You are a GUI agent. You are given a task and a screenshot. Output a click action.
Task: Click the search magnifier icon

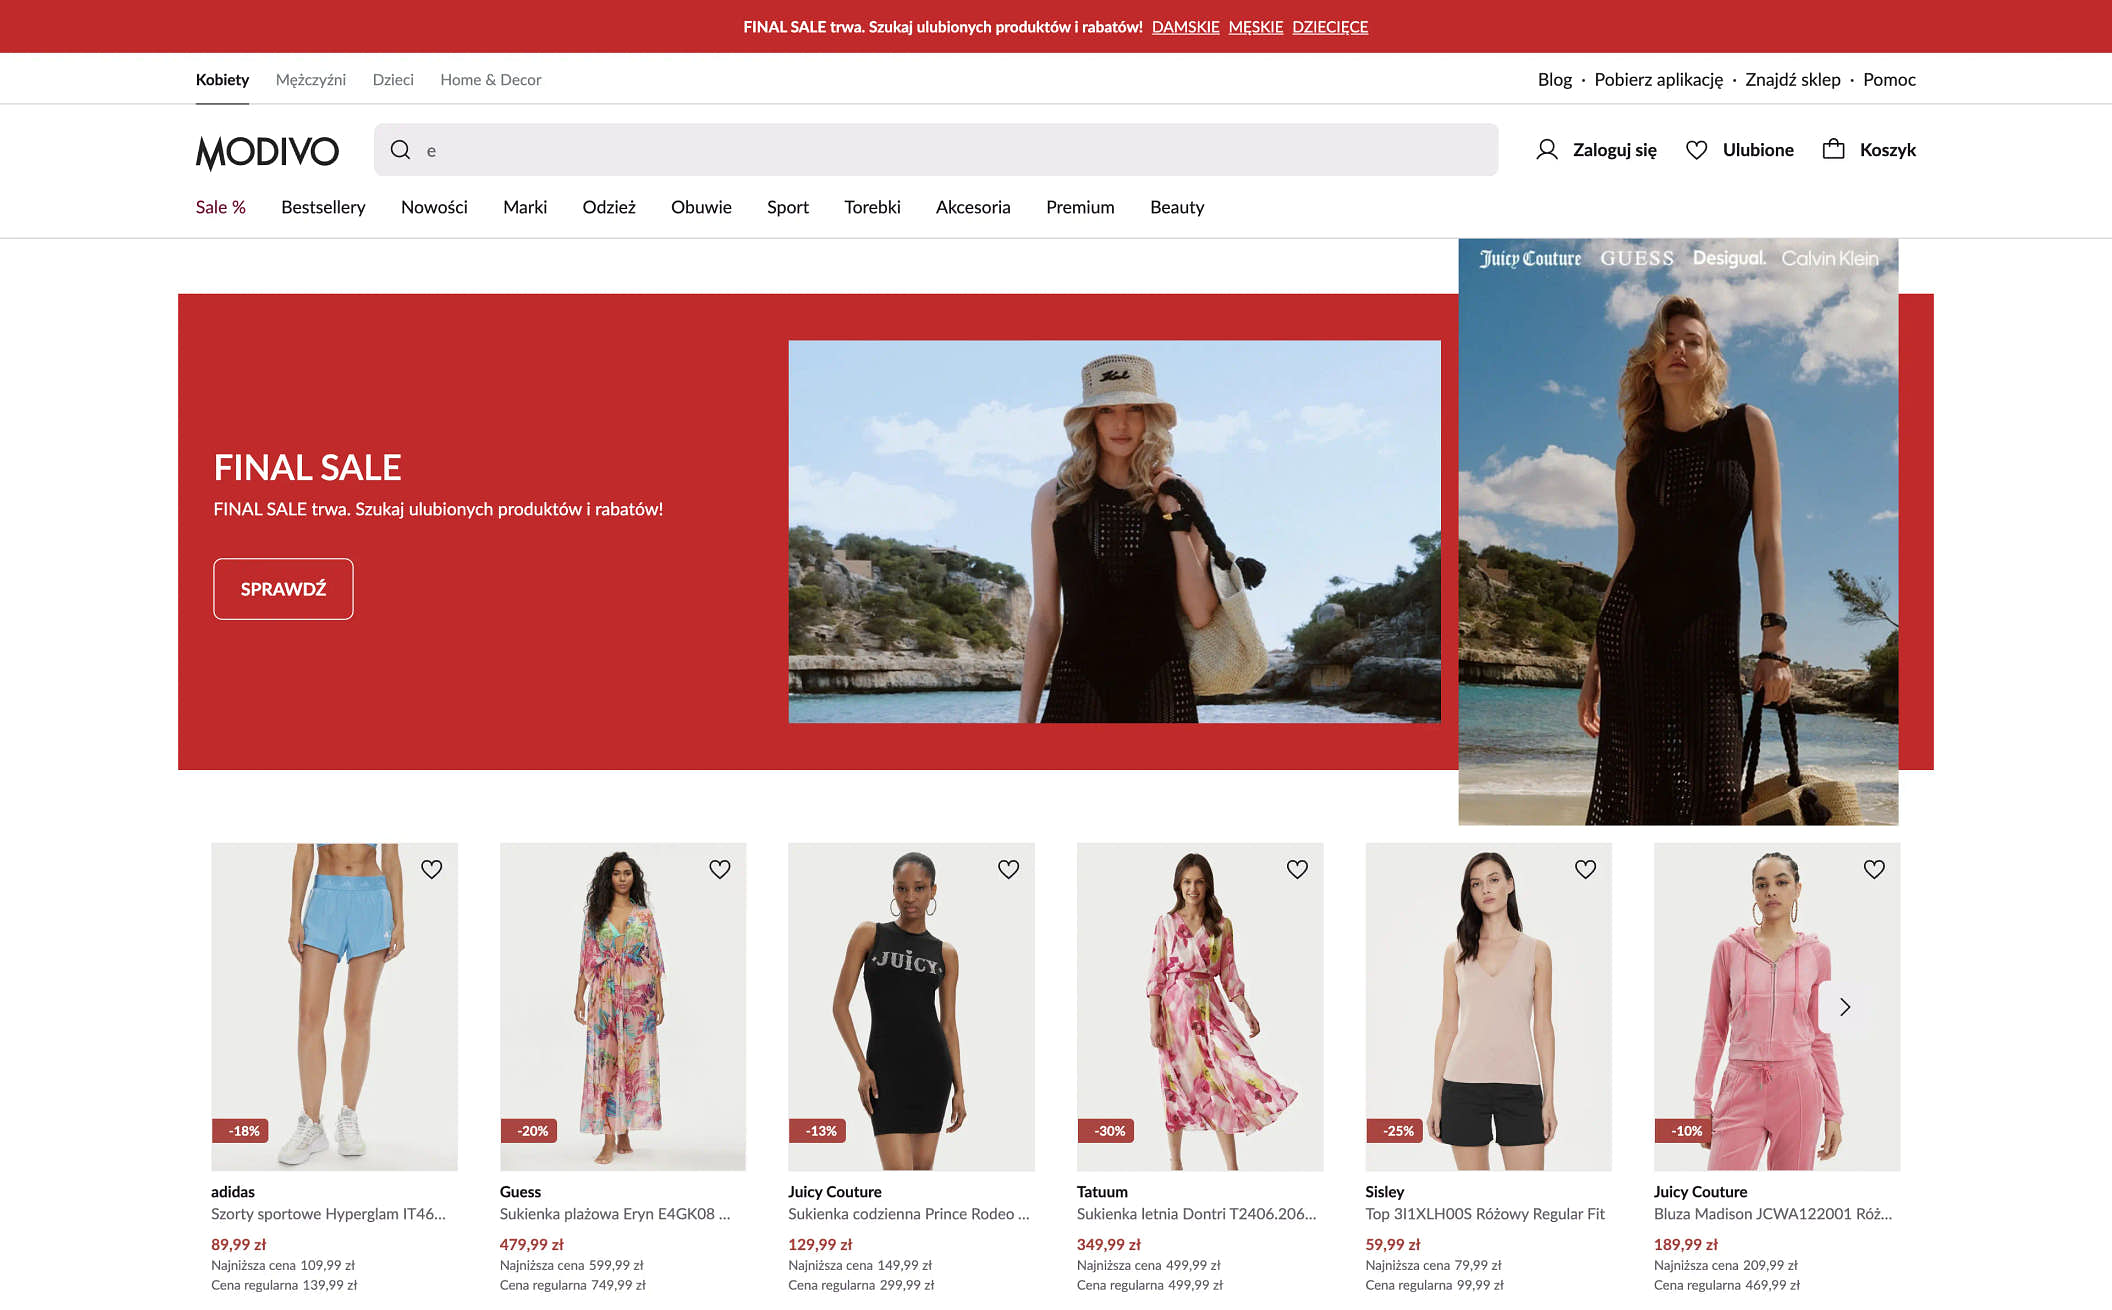(x=400, y=150)
